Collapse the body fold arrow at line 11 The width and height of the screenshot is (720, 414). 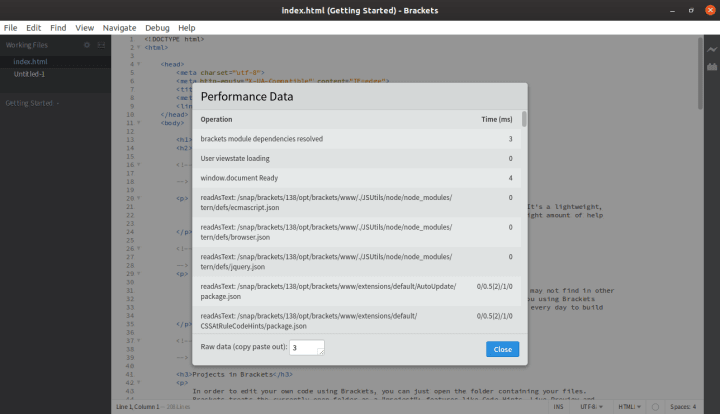click(139, 123)
